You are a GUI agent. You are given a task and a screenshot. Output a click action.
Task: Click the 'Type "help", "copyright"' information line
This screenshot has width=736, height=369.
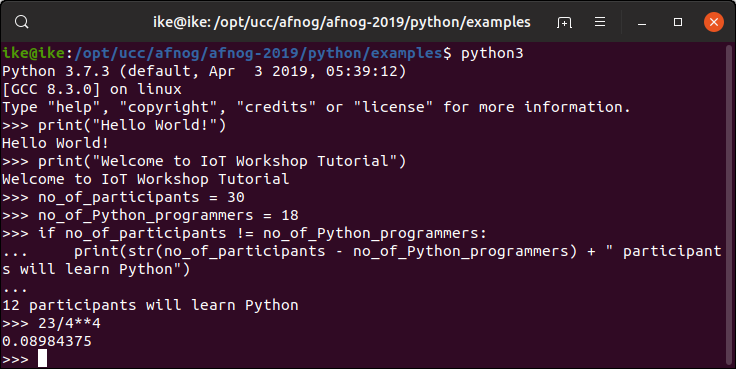(x=316, y=108)
